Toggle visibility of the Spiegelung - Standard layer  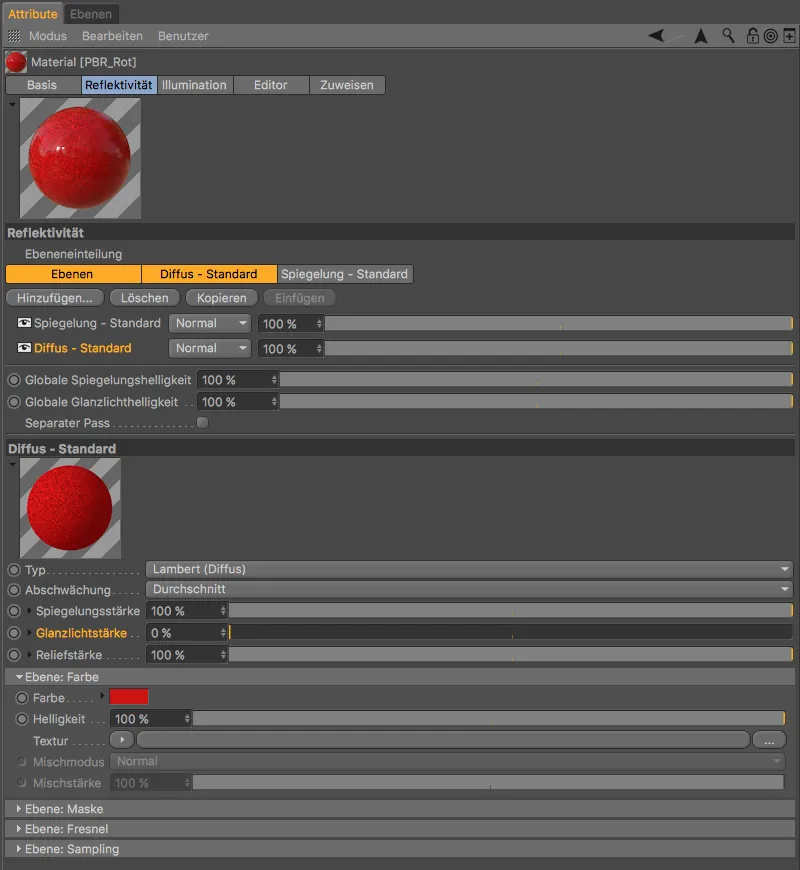(x=24, y=322)
